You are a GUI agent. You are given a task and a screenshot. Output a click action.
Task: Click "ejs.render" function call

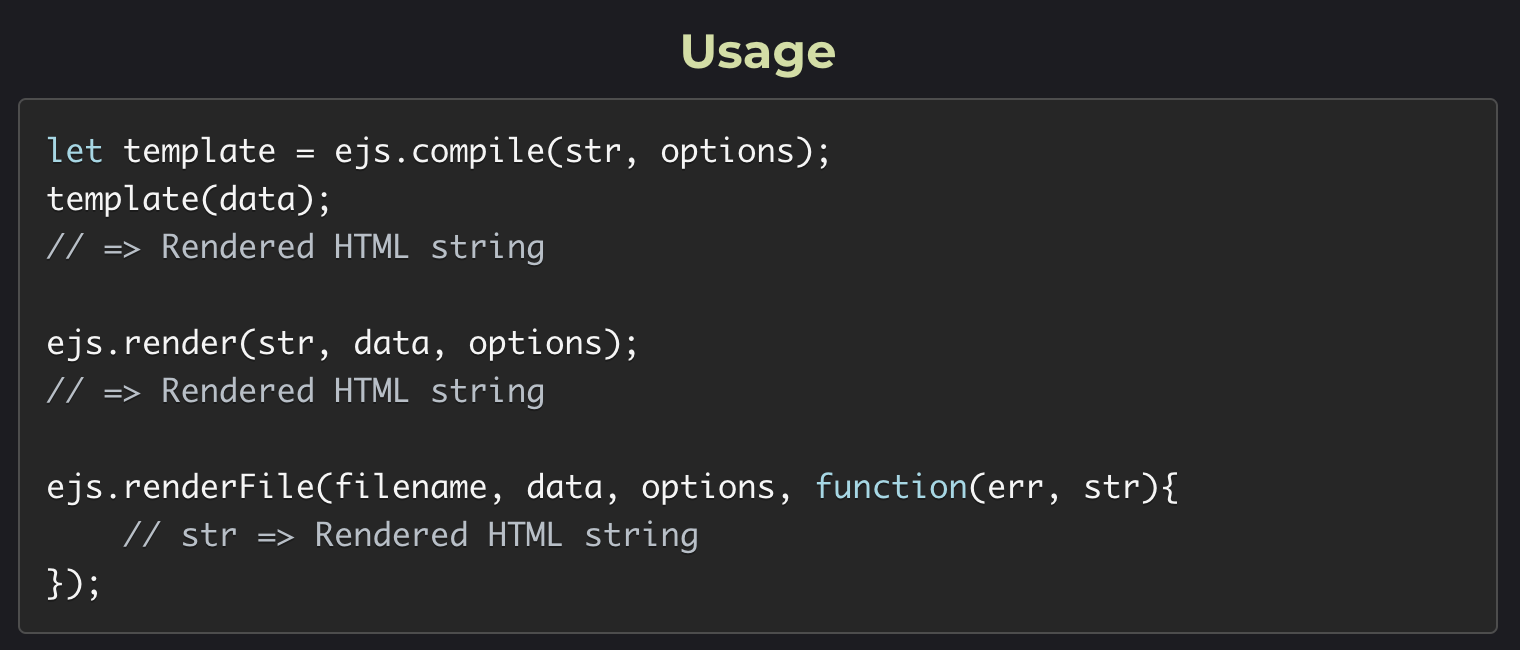pyautogui.click(x=142, y=343)
